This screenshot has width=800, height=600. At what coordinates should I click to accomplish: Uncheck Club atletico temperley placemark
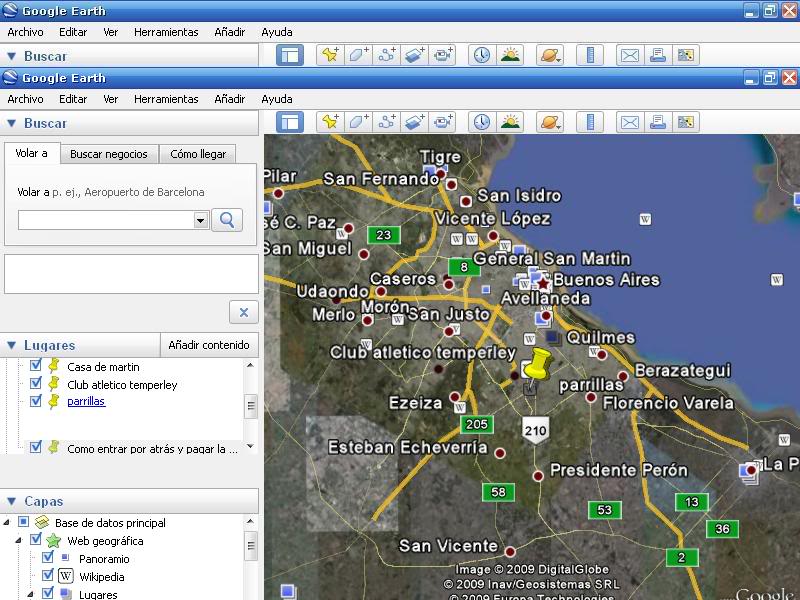36,383
